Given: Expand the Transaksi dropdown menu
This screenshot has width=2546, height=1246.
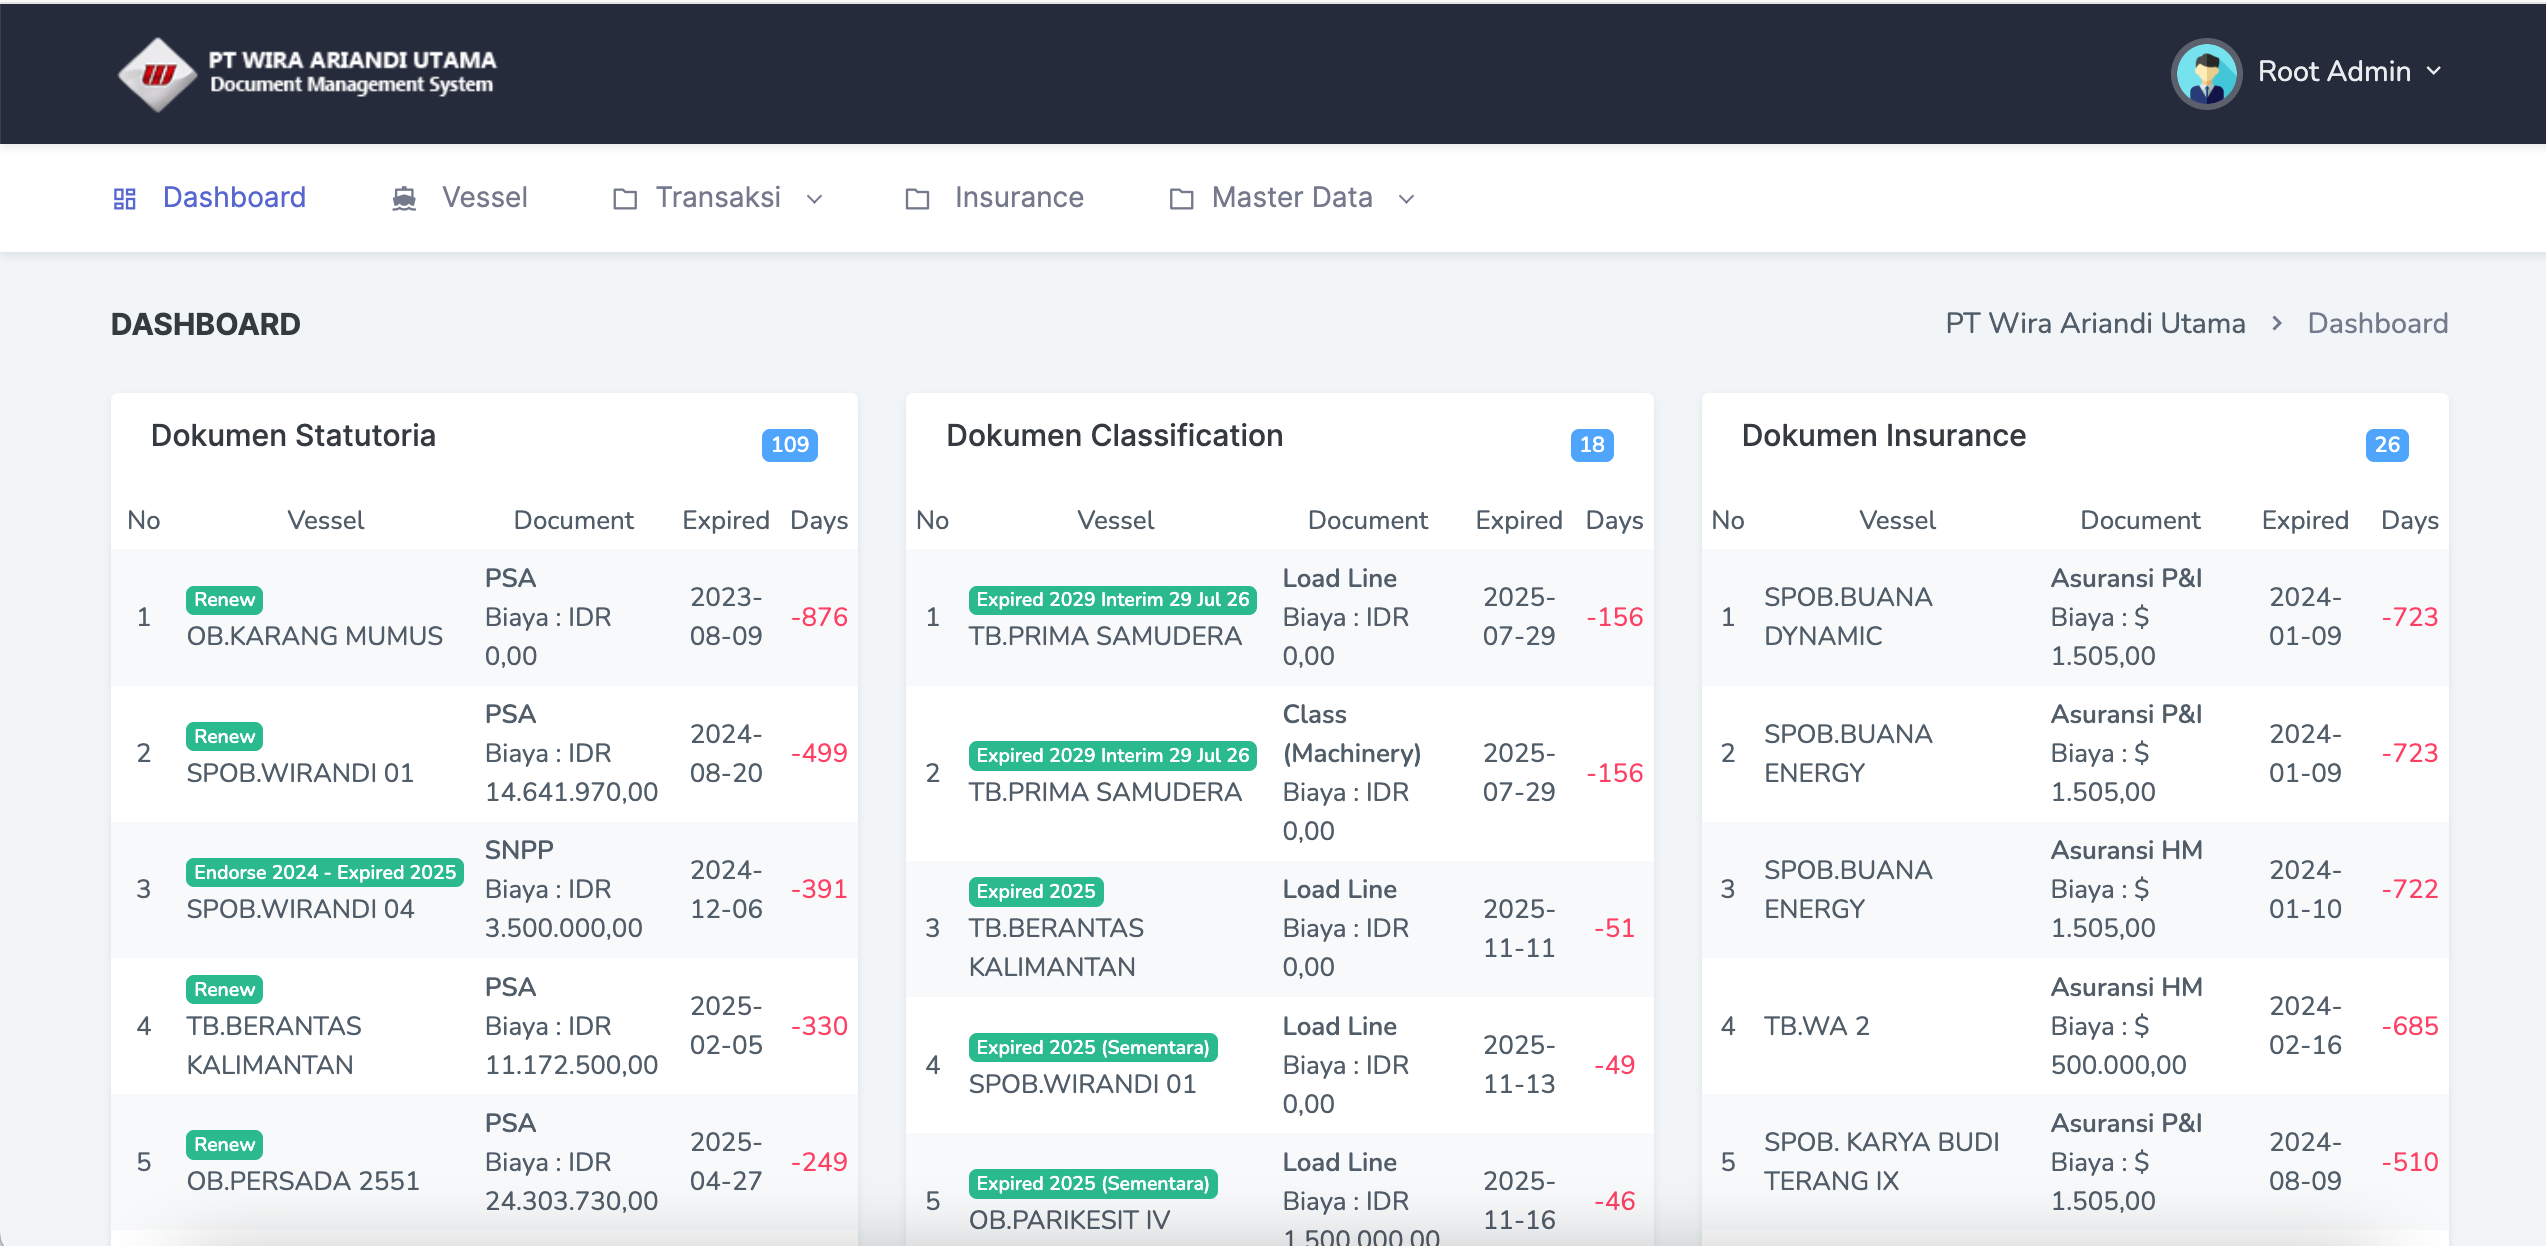Looking at the screenshot, I should (814, 199).
